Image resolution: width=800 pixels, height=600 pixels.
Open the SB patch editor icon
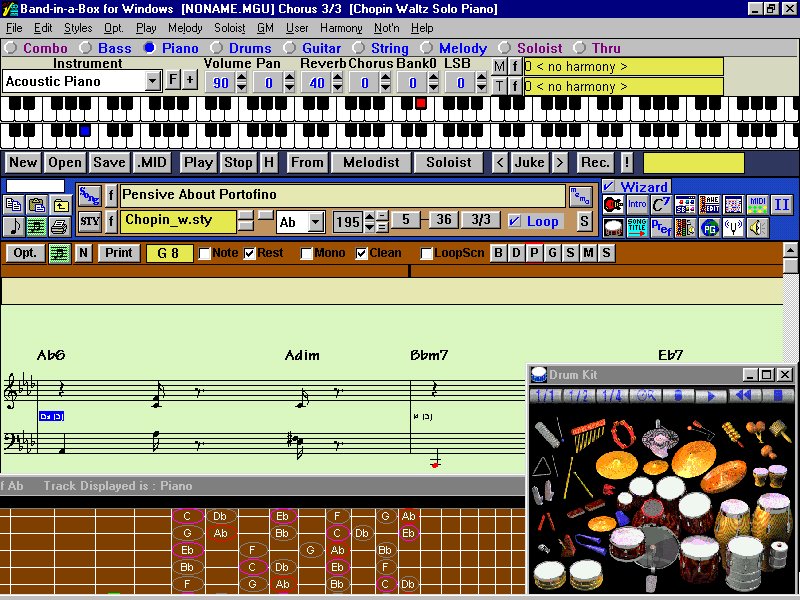[x=685, y=205]
